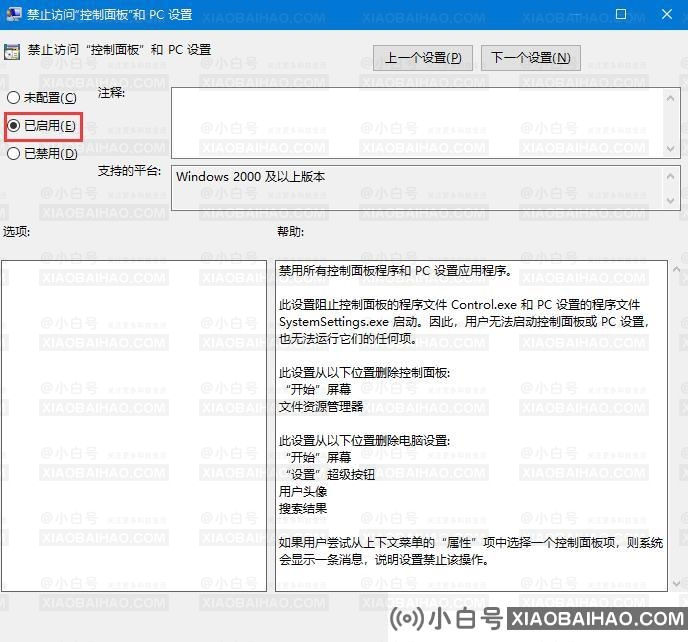Click the help line '文件资源管理器'

321,406
